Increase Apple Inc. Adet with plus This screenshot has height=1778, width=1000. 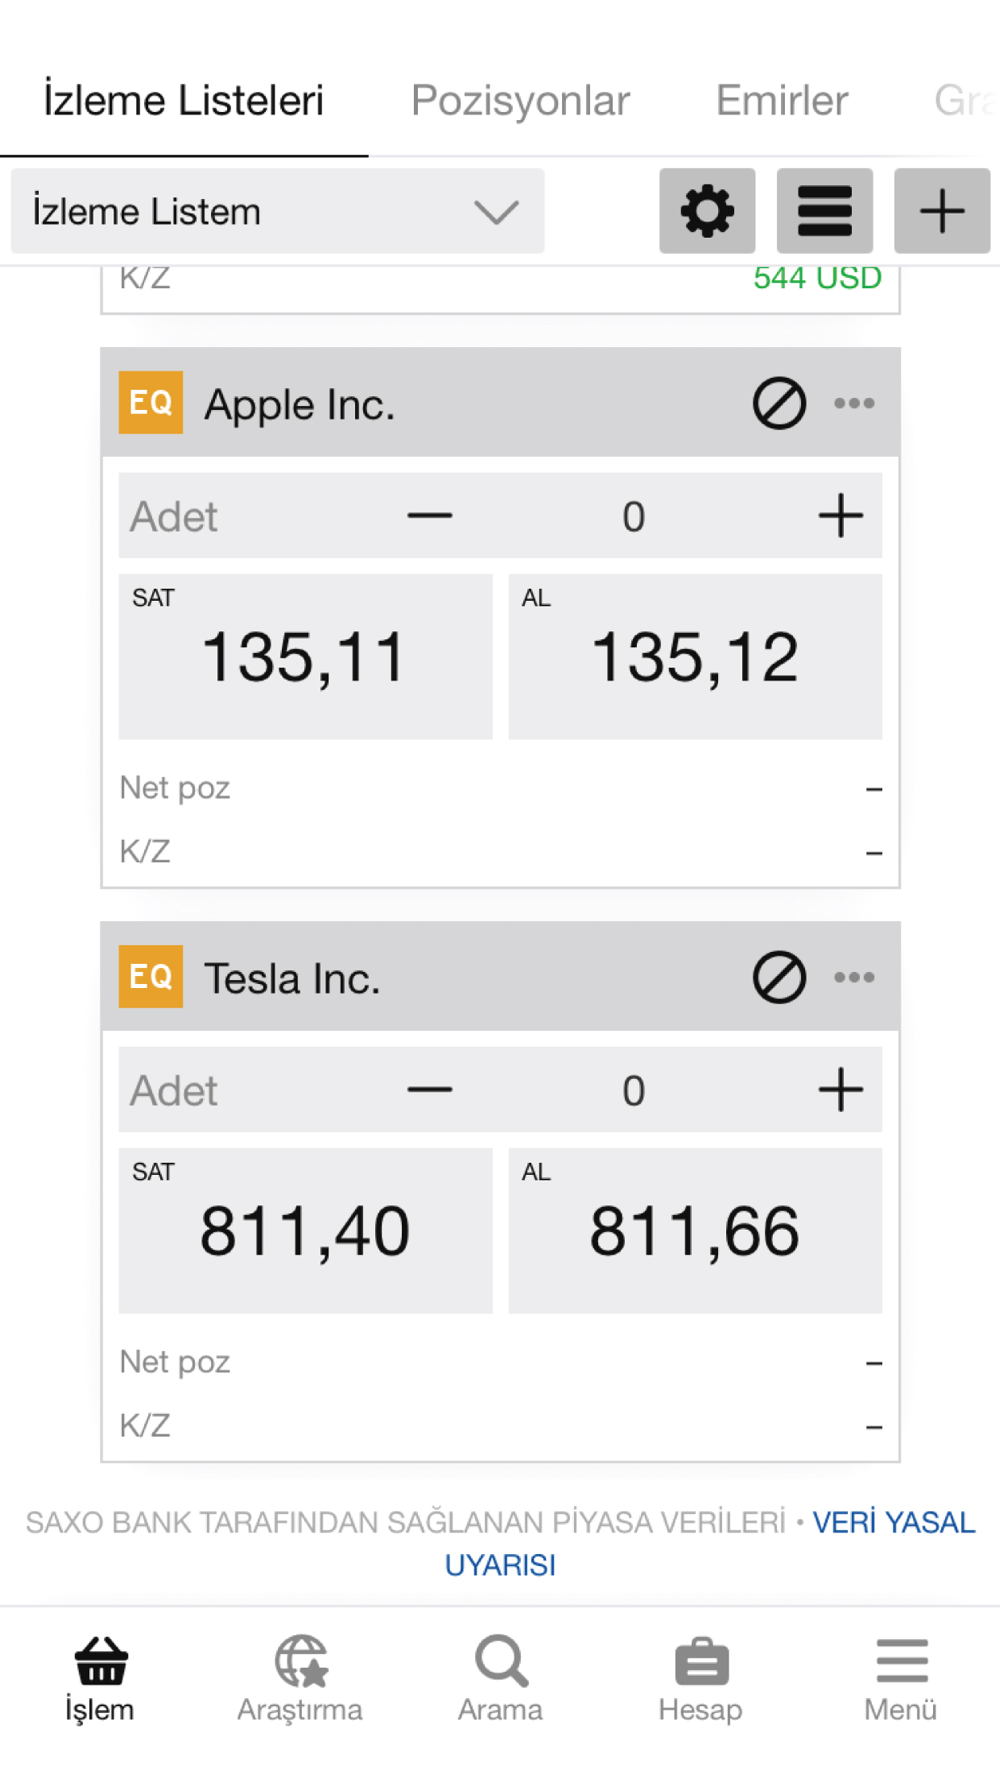click(840, 516)
